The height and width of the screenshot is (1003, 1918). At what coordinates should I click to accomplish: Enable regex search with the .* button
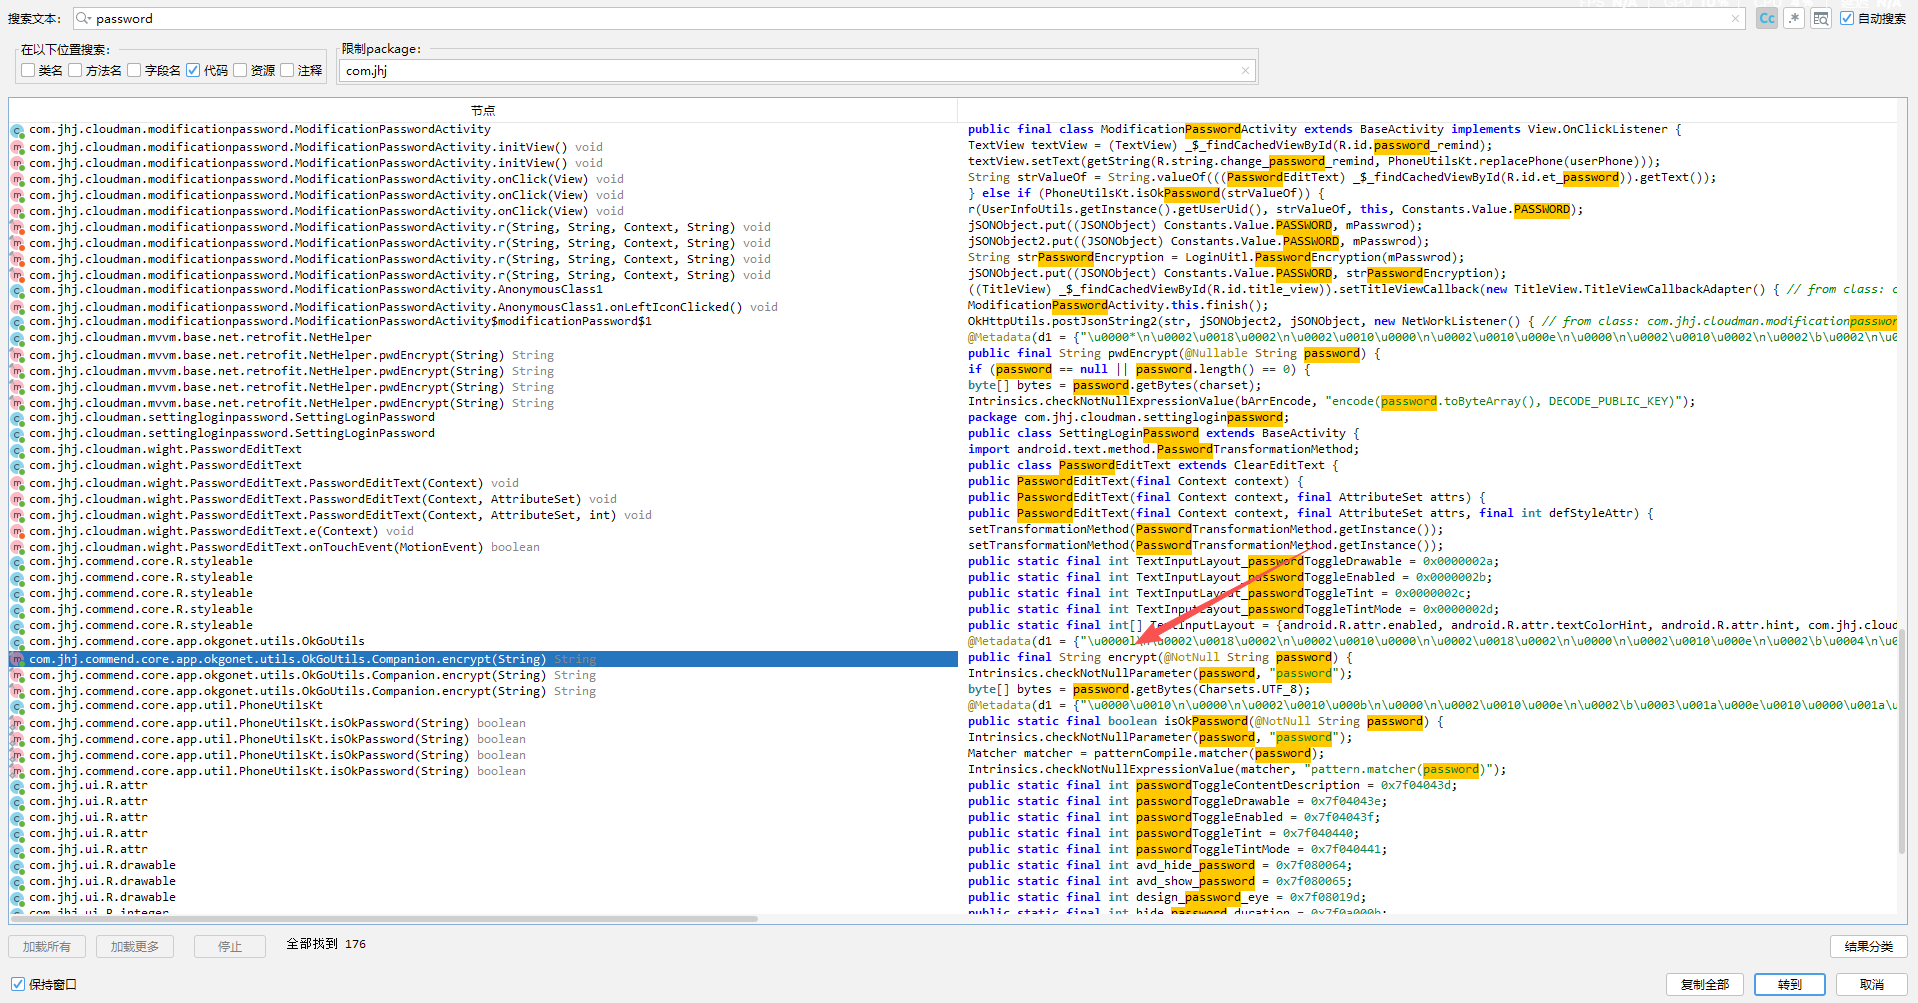[1794, 19]
